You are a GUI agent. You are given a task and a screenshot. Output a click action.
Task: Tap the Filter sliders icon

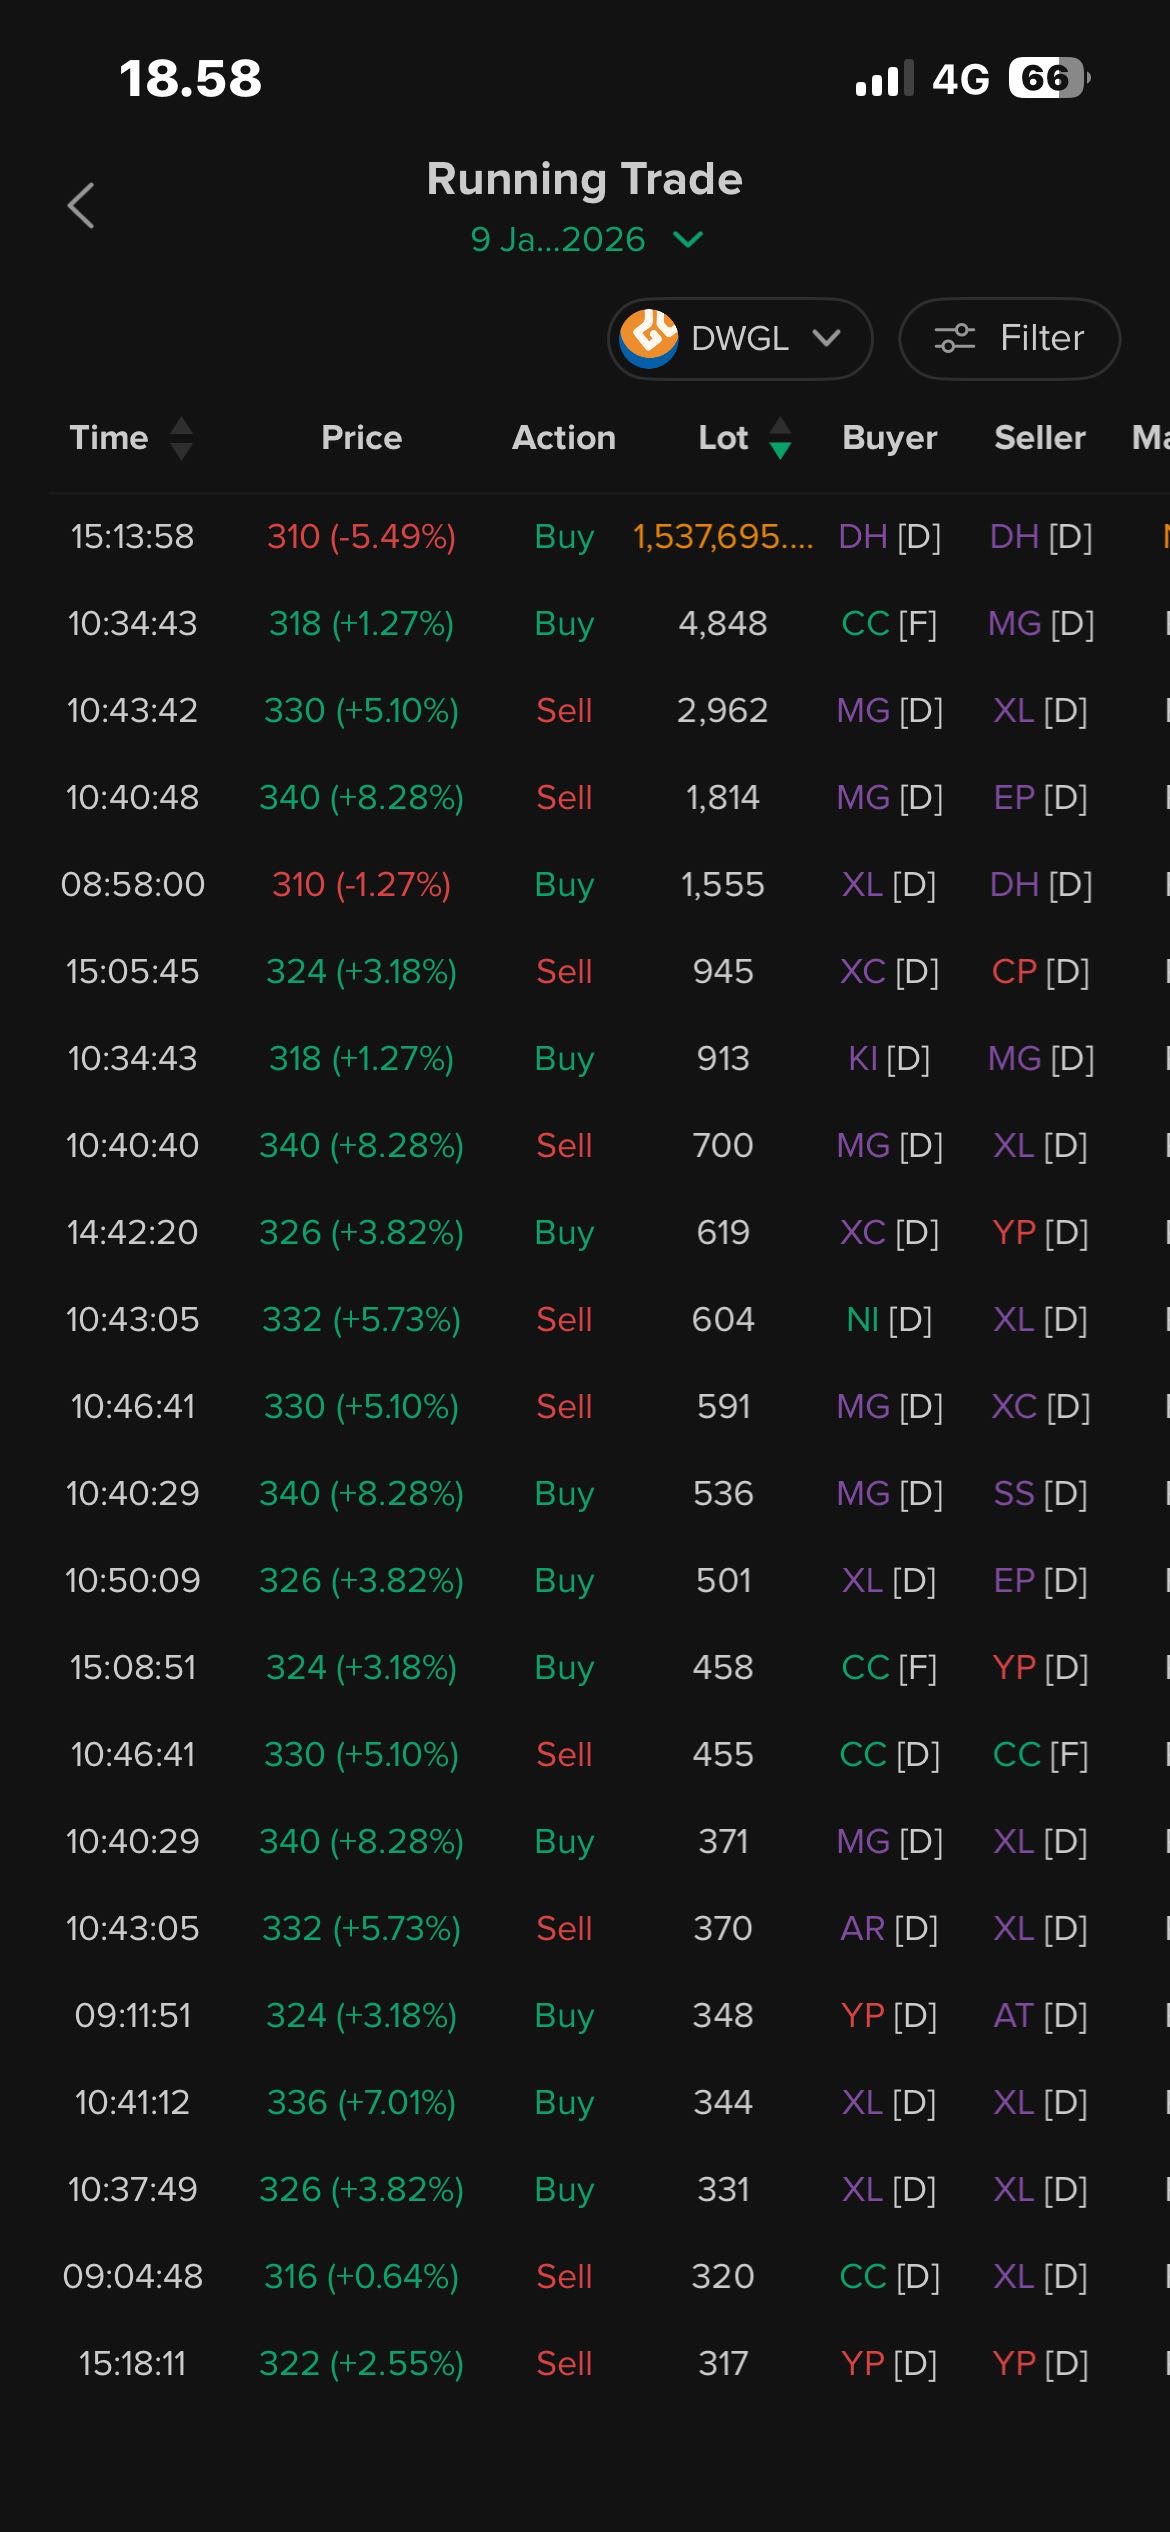(x=954, y=338)
